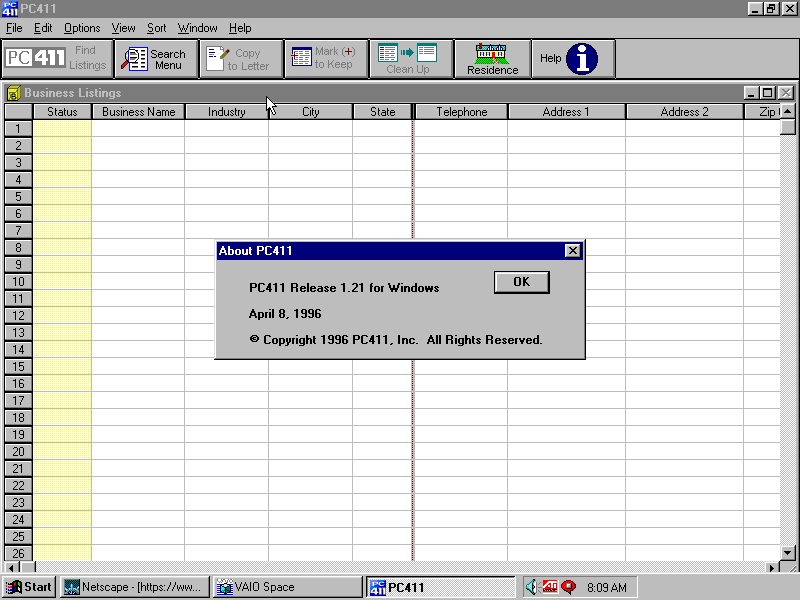Switch to Netscape taskbar window
This screenshot has height=600, width=800.
tap(134, 587)
